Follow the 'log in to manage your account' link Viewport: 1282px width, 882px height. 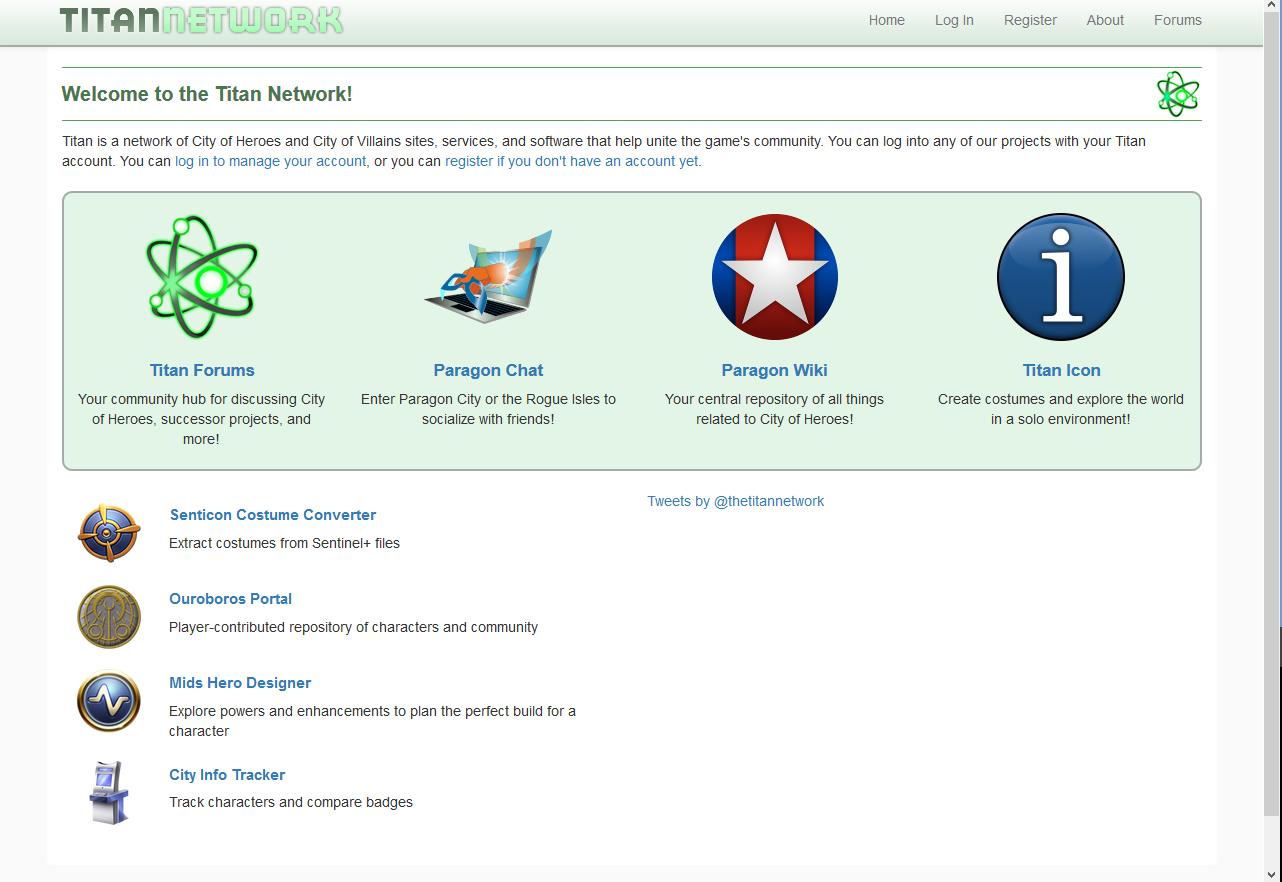click(x=270, y=161)
